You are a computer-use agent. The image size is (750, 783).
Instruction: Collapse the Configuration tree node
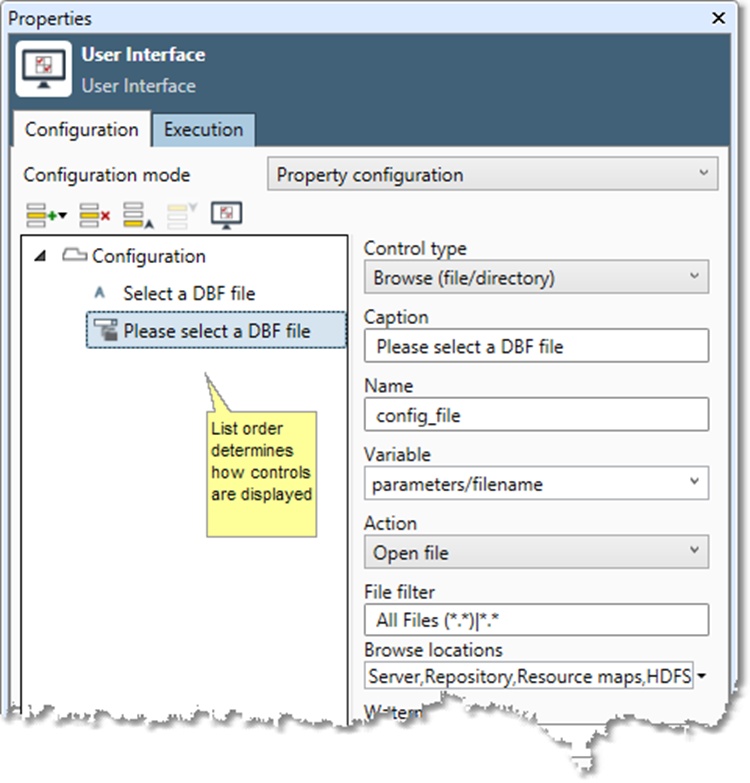(x=40, y=256)
